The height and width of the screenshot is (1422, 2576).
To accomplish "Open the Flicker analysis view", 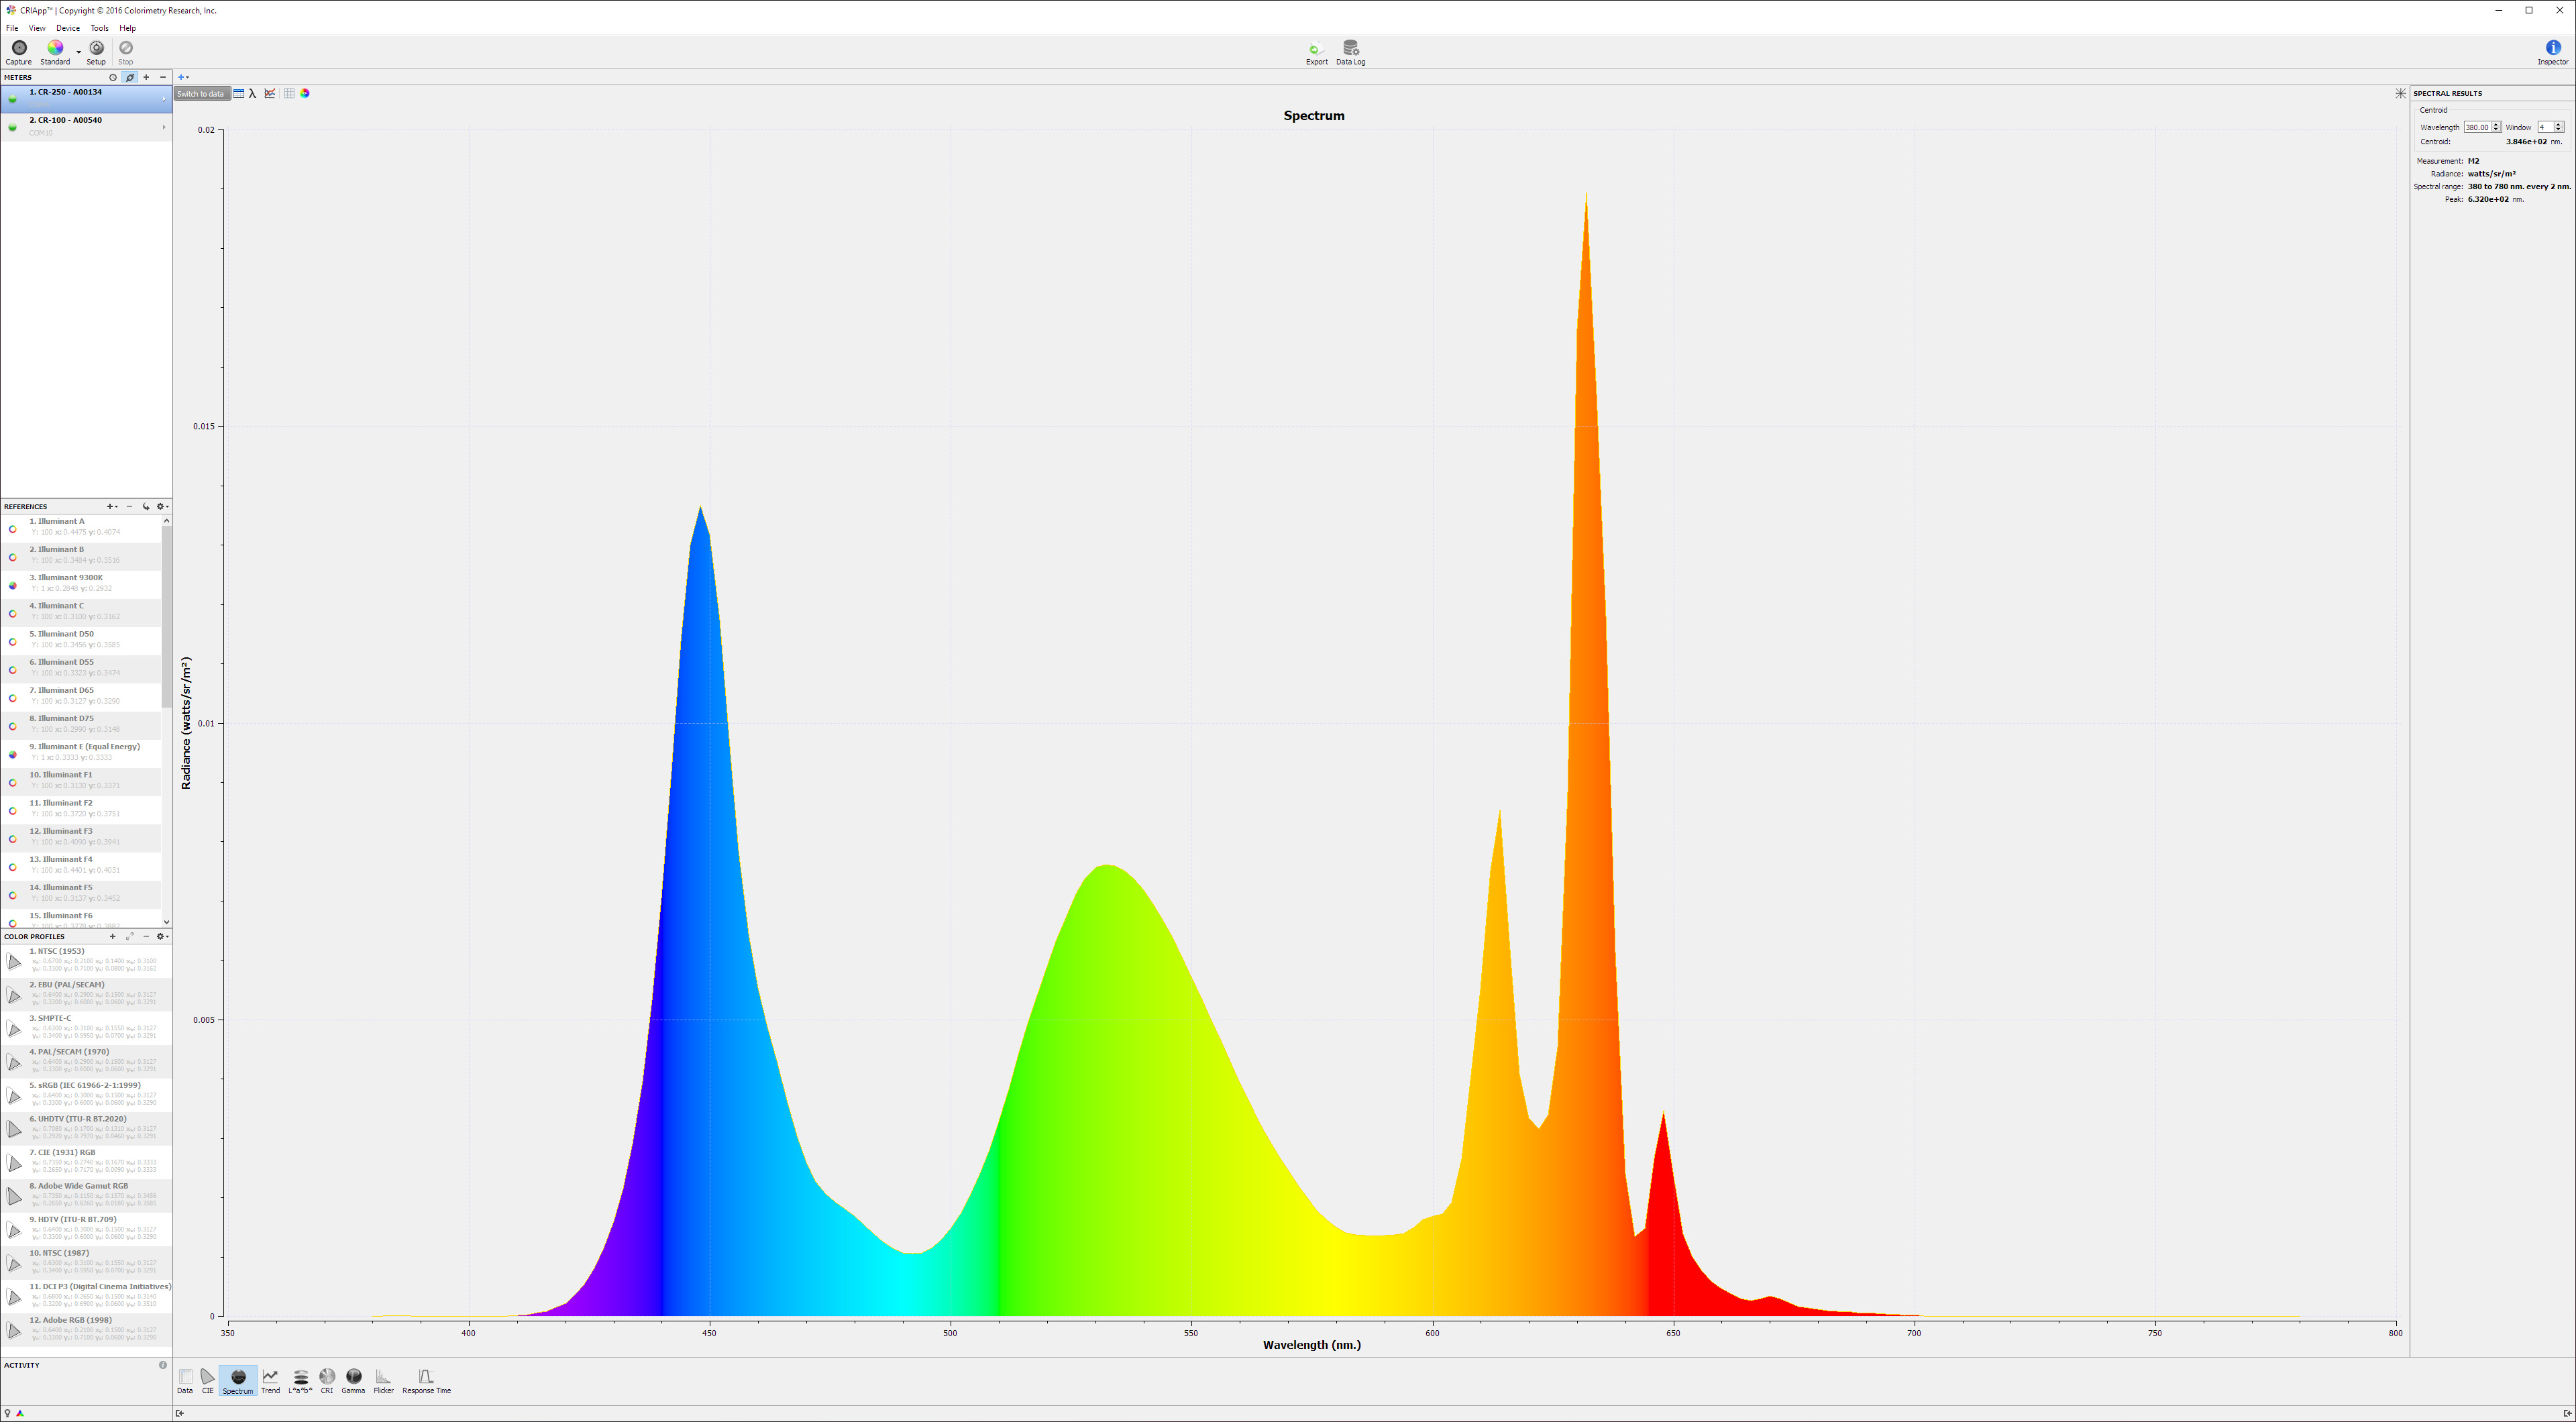I will 383,1381.
